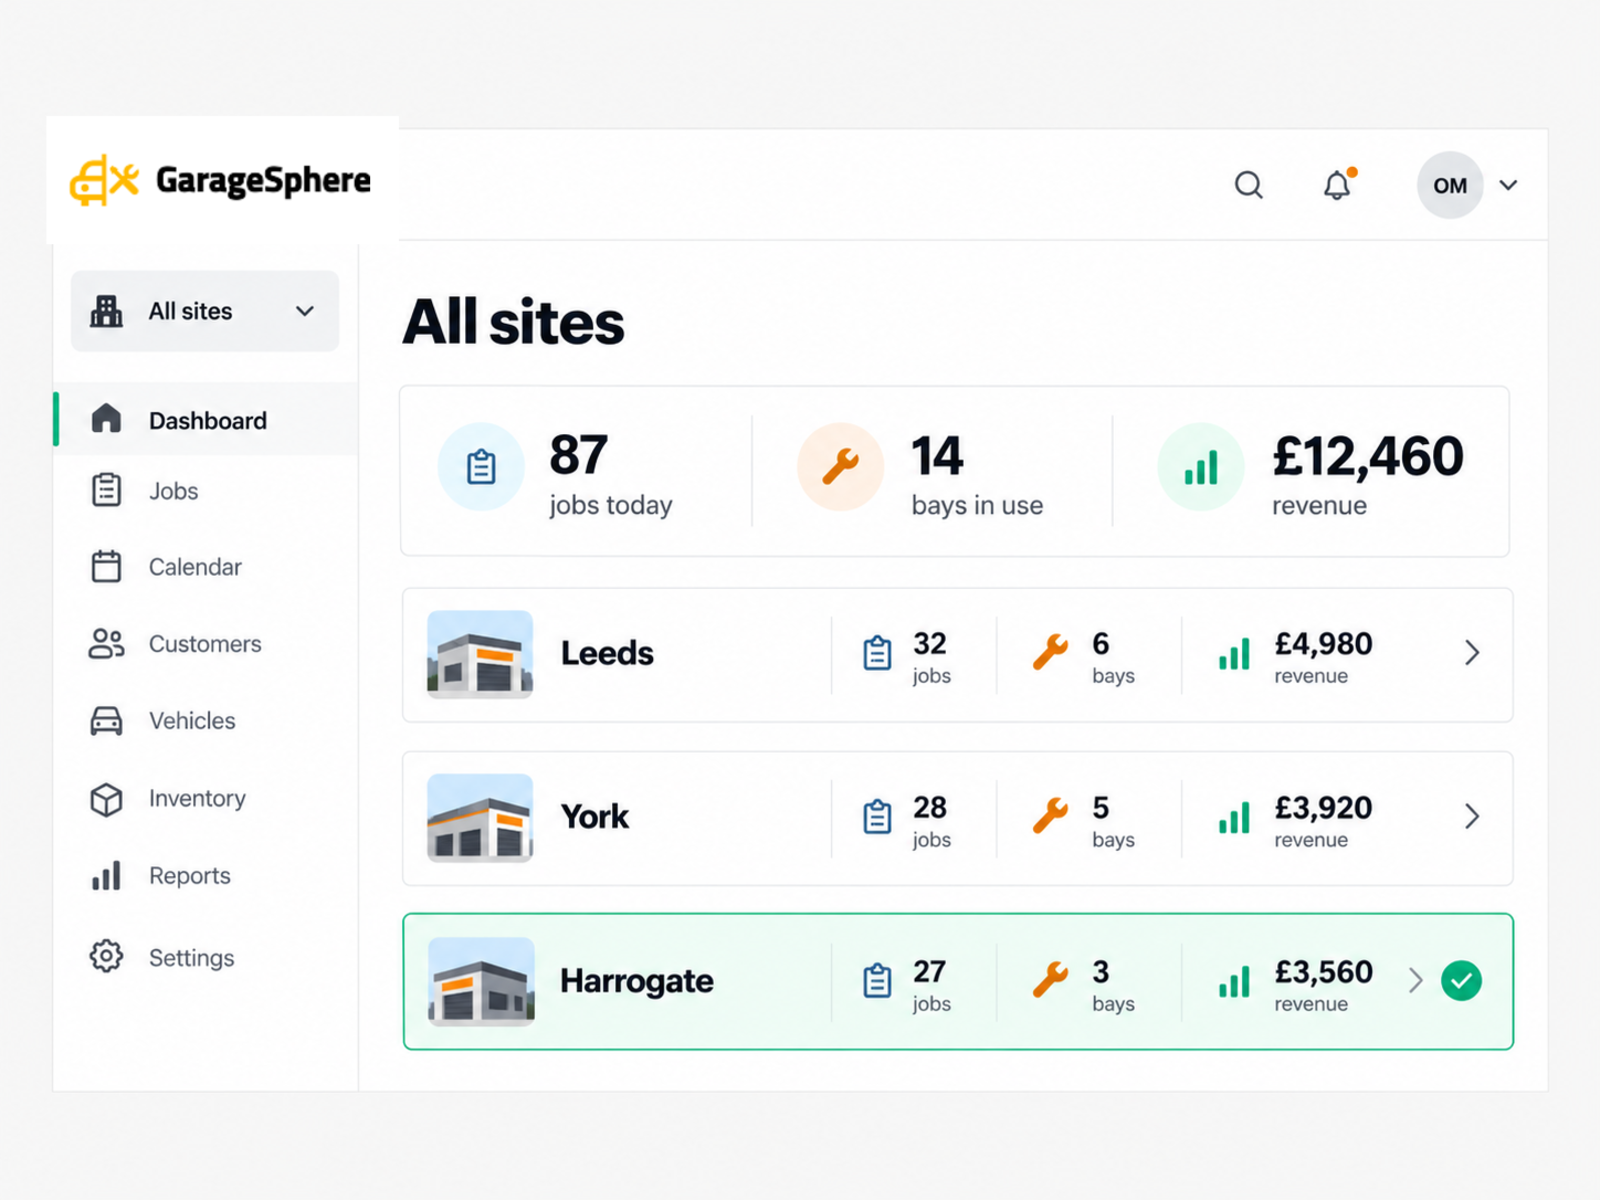The height and width of the screenshot is (1200, 1600).
Task: Click the £12,460 revenue figure
Action: (x=1368, y=456)
